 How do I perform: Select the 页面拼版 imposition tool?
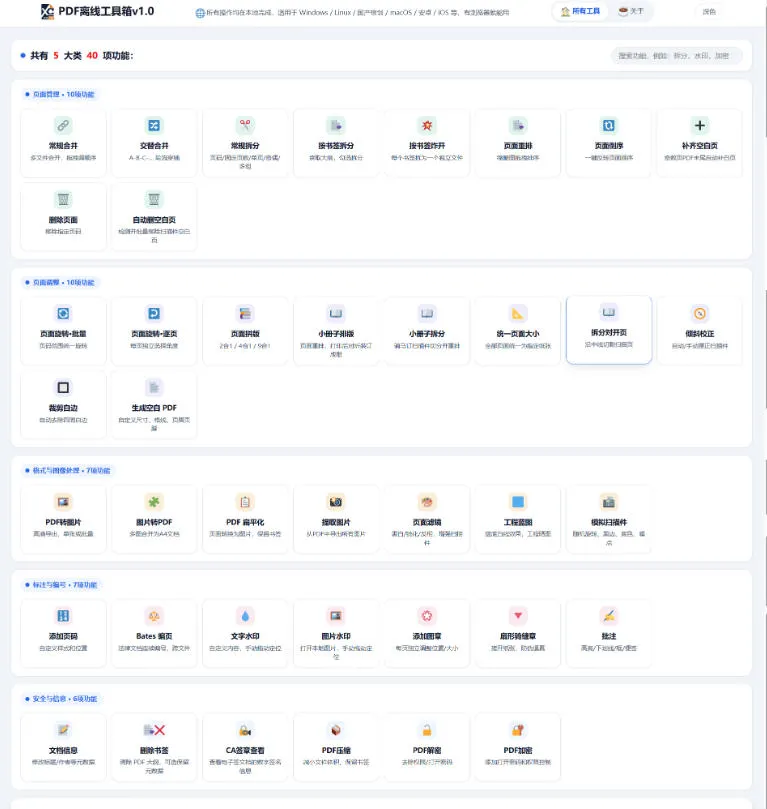click(245, 331)
